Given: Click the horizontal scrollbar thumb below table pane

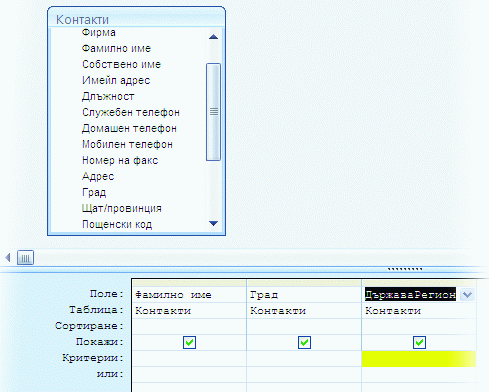Looking at the screenshot, I should pos(25,258).
